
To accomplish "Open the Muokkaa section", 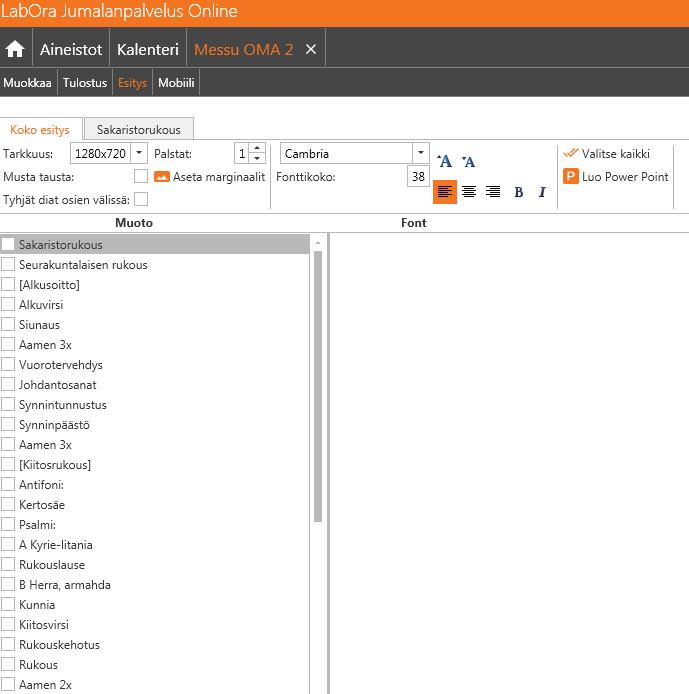I will (x=27, y=83).
